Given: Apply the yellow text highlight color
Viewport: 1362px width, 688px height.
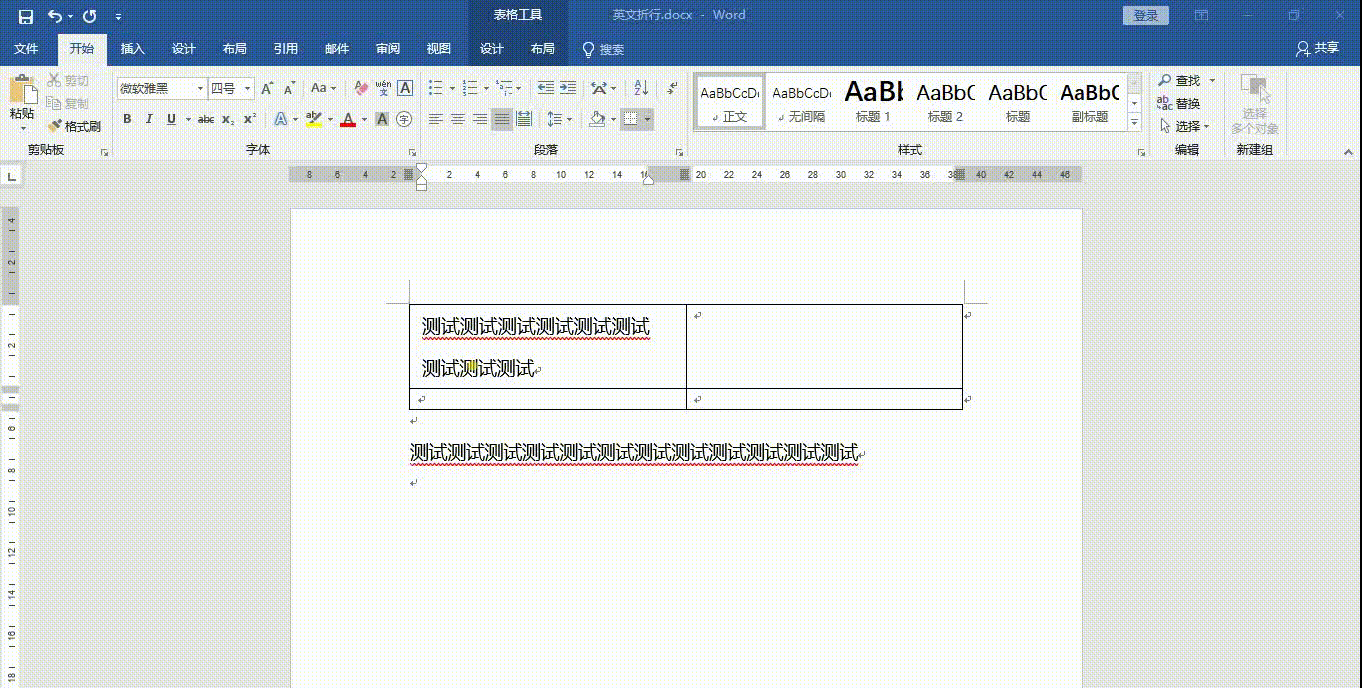Looking at the screenshot, I should tap(313, 119).
